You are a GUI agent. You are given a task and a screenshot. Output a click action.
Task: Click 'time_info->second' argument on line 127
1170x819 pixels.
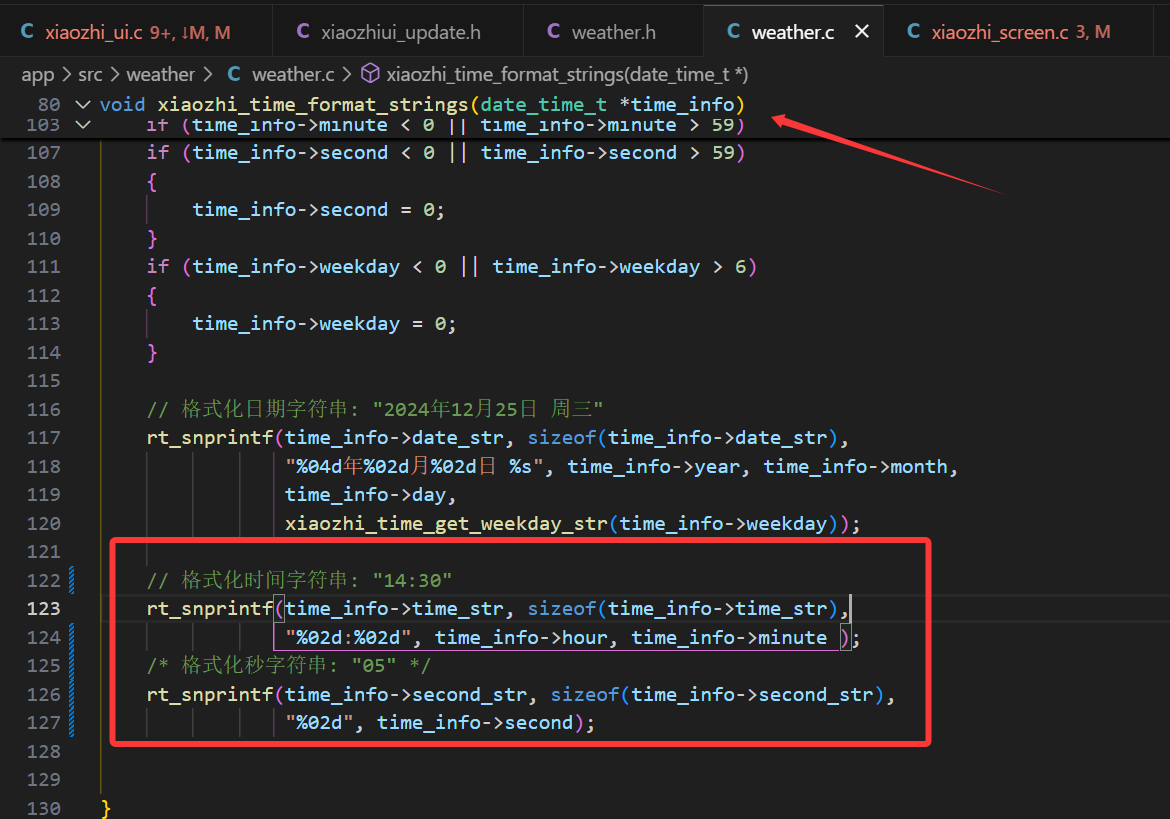point(475,723)
